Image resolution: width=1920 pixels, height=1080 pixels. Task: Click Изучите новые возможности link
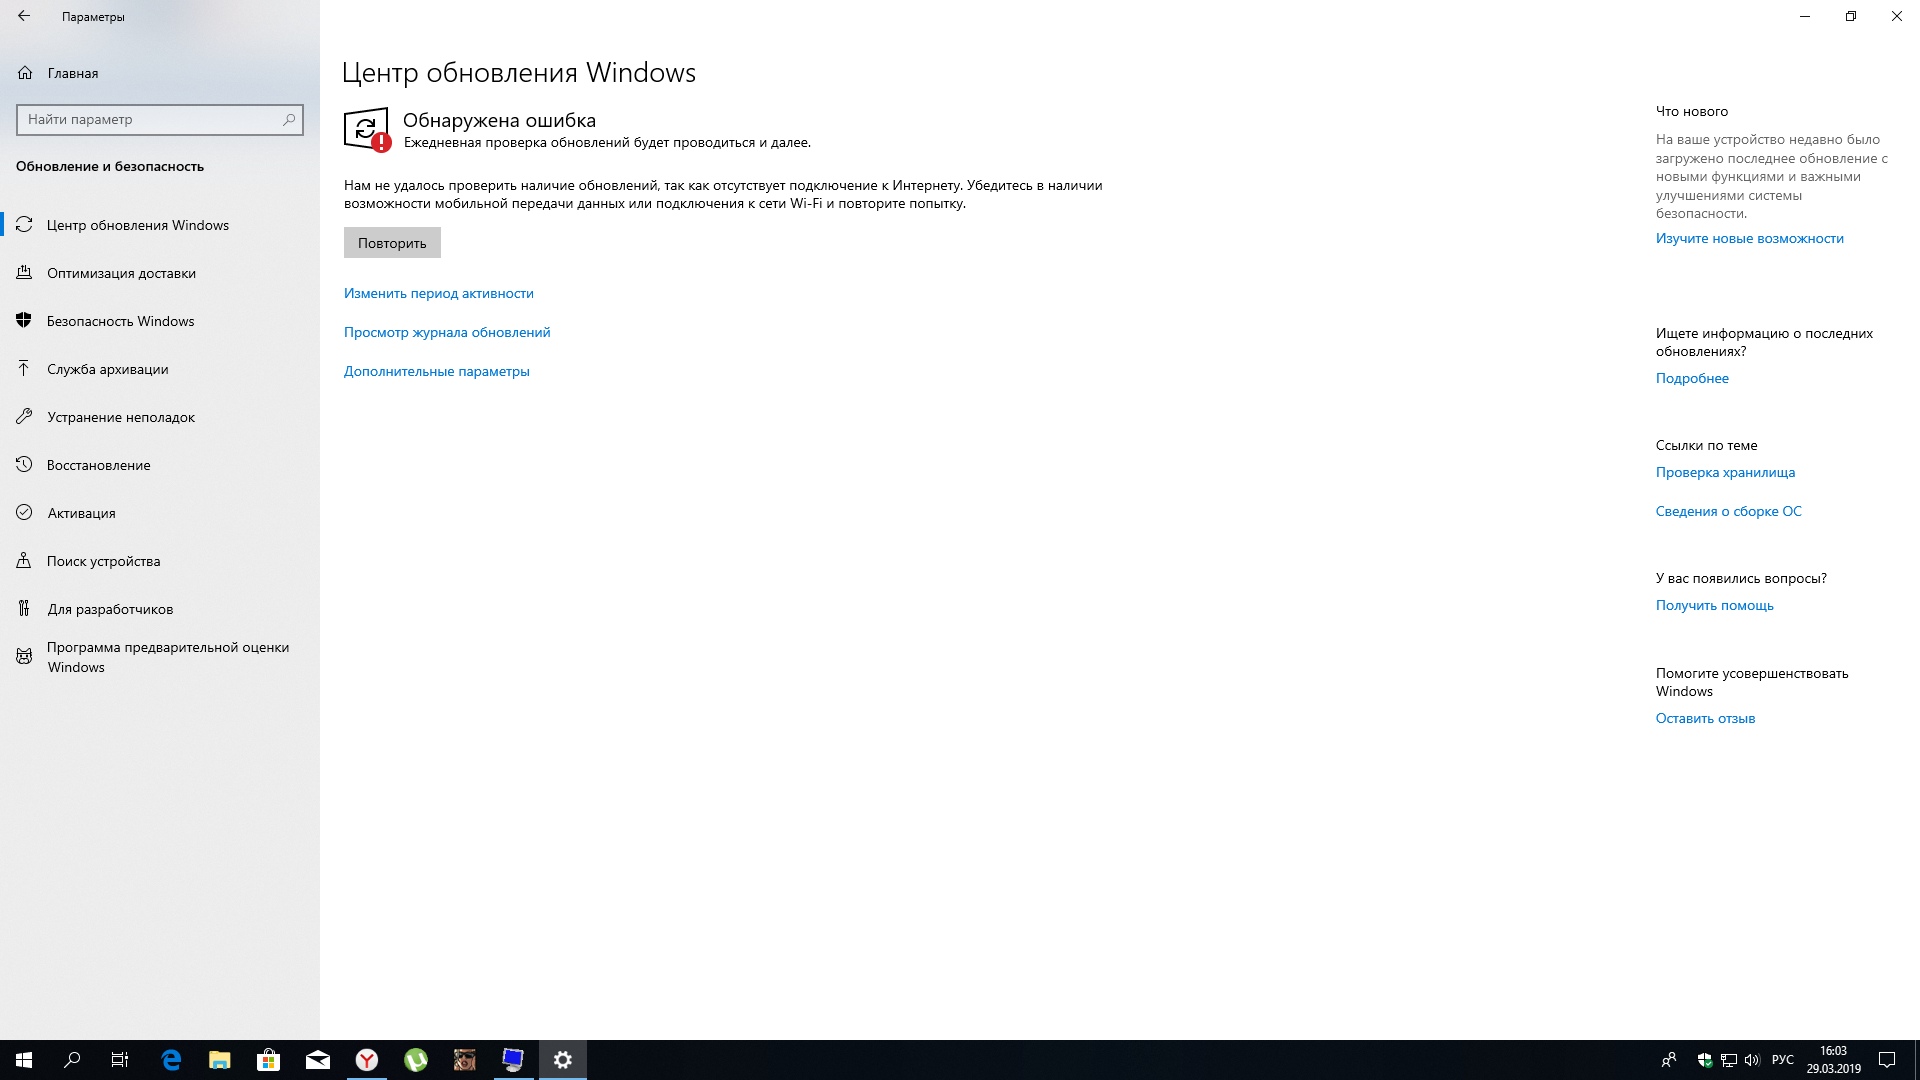(1750, 238)
